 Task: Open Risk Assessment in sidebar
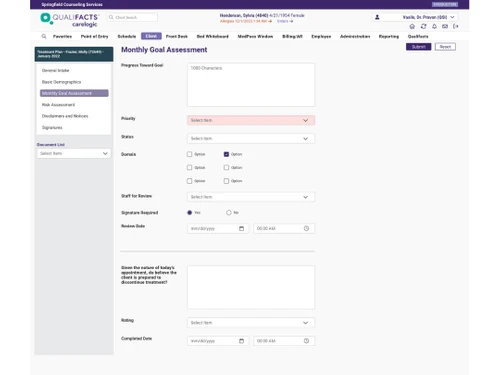point(58,105)
